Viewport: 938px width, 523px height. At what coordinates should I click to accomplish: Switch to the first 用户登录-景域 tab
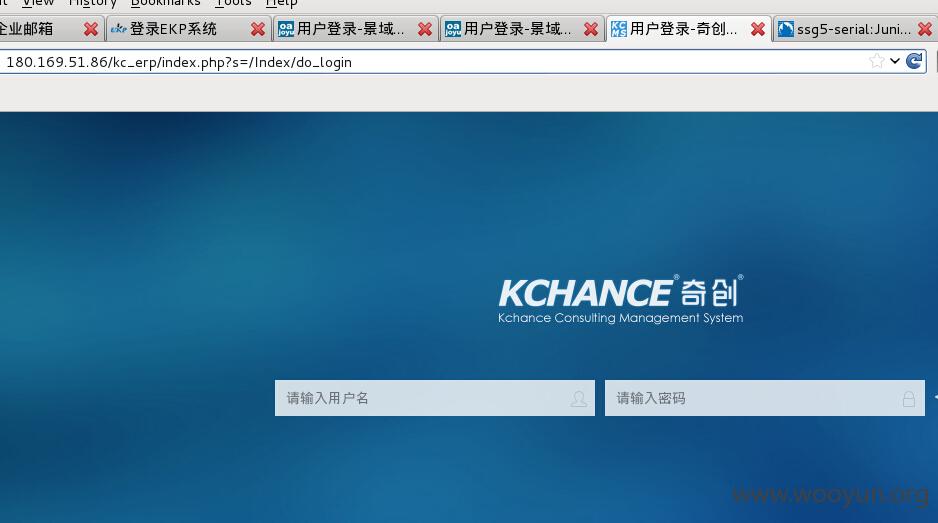pos(355,29)
